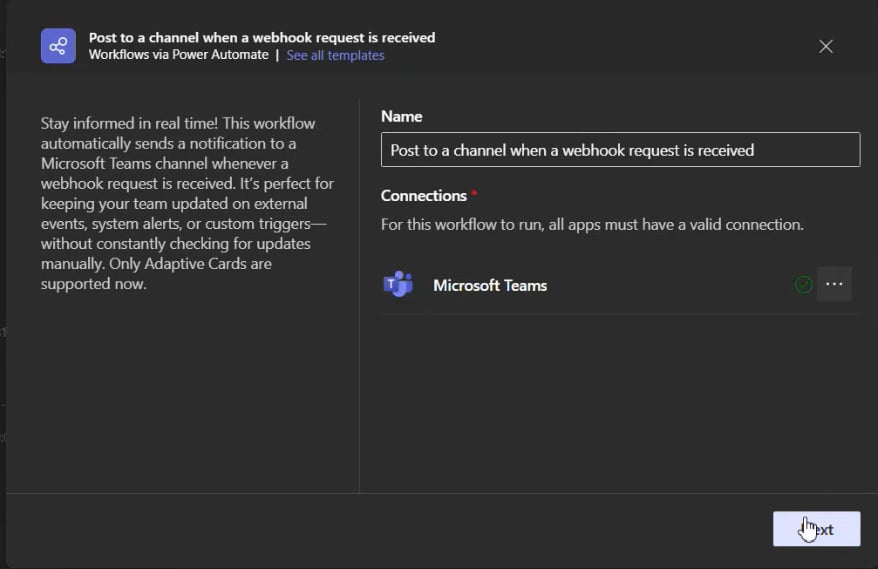878x569 pixels.
Task: Click the 'For this workflow to run' note
Action: click(592, 225)
